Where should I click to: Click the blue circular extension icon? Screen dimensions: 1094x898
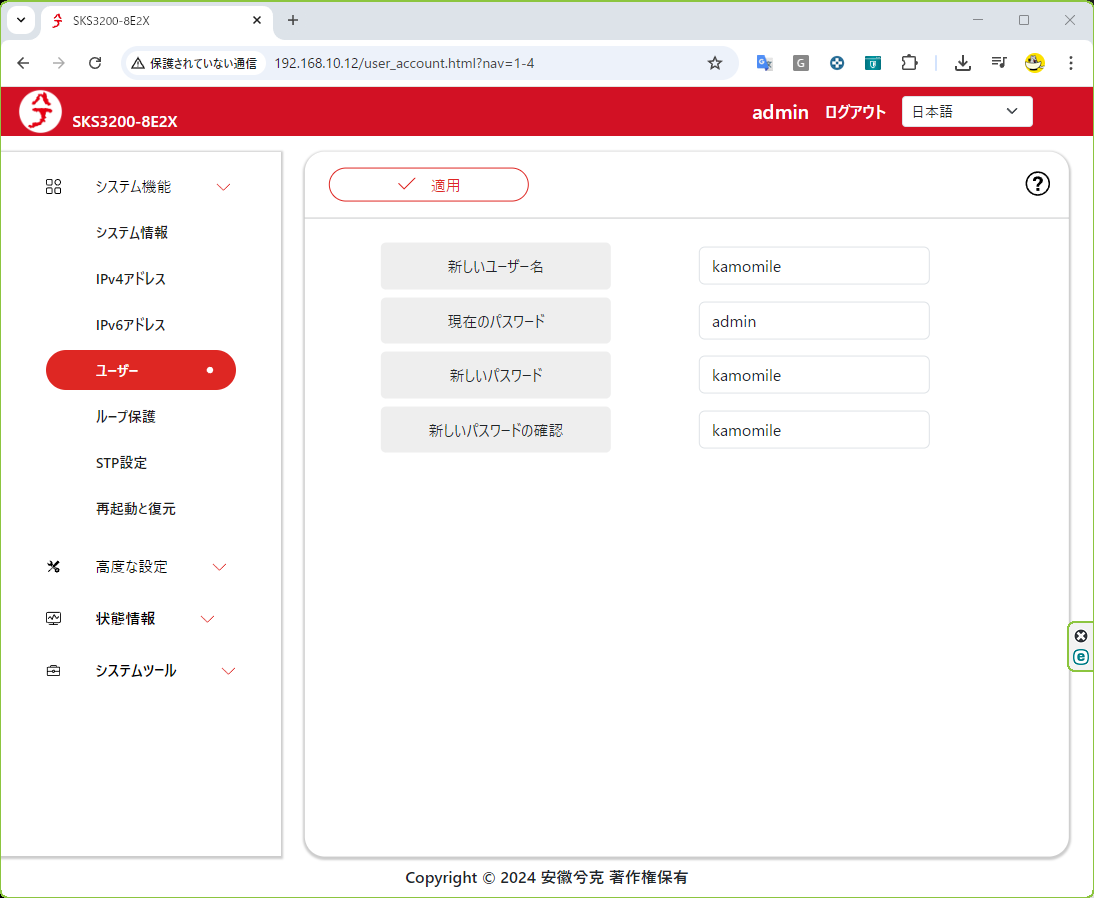click(837, 63)
